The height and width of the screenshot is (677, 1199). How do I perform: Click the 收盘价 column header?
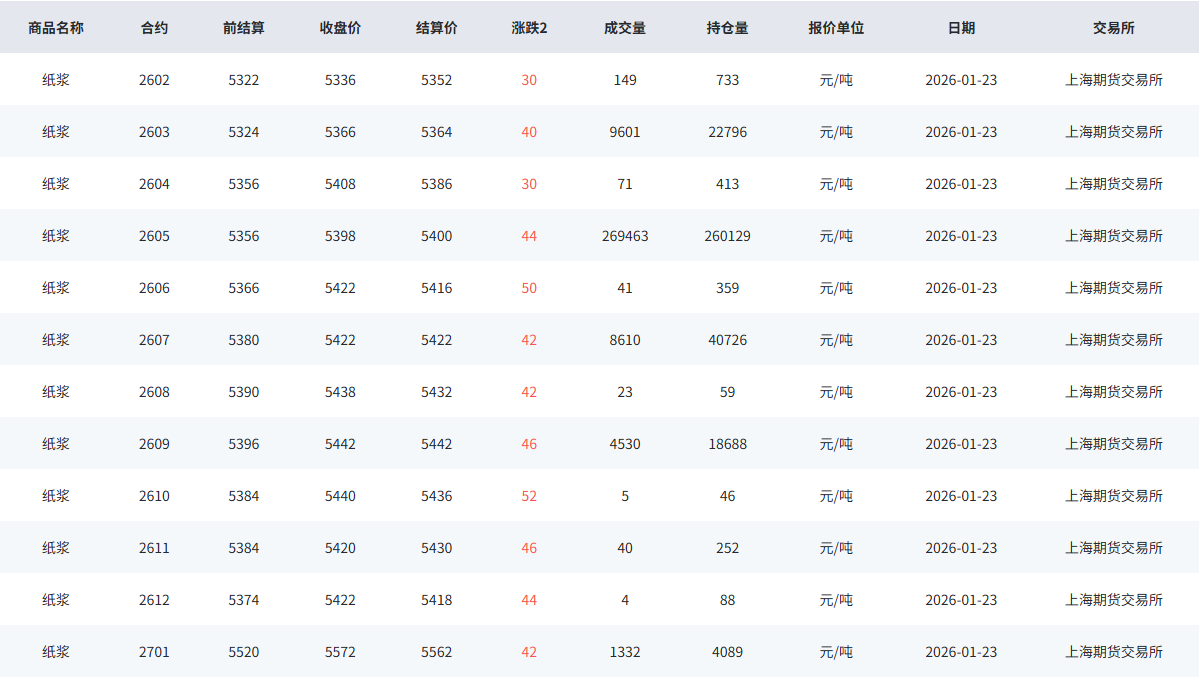340,28
